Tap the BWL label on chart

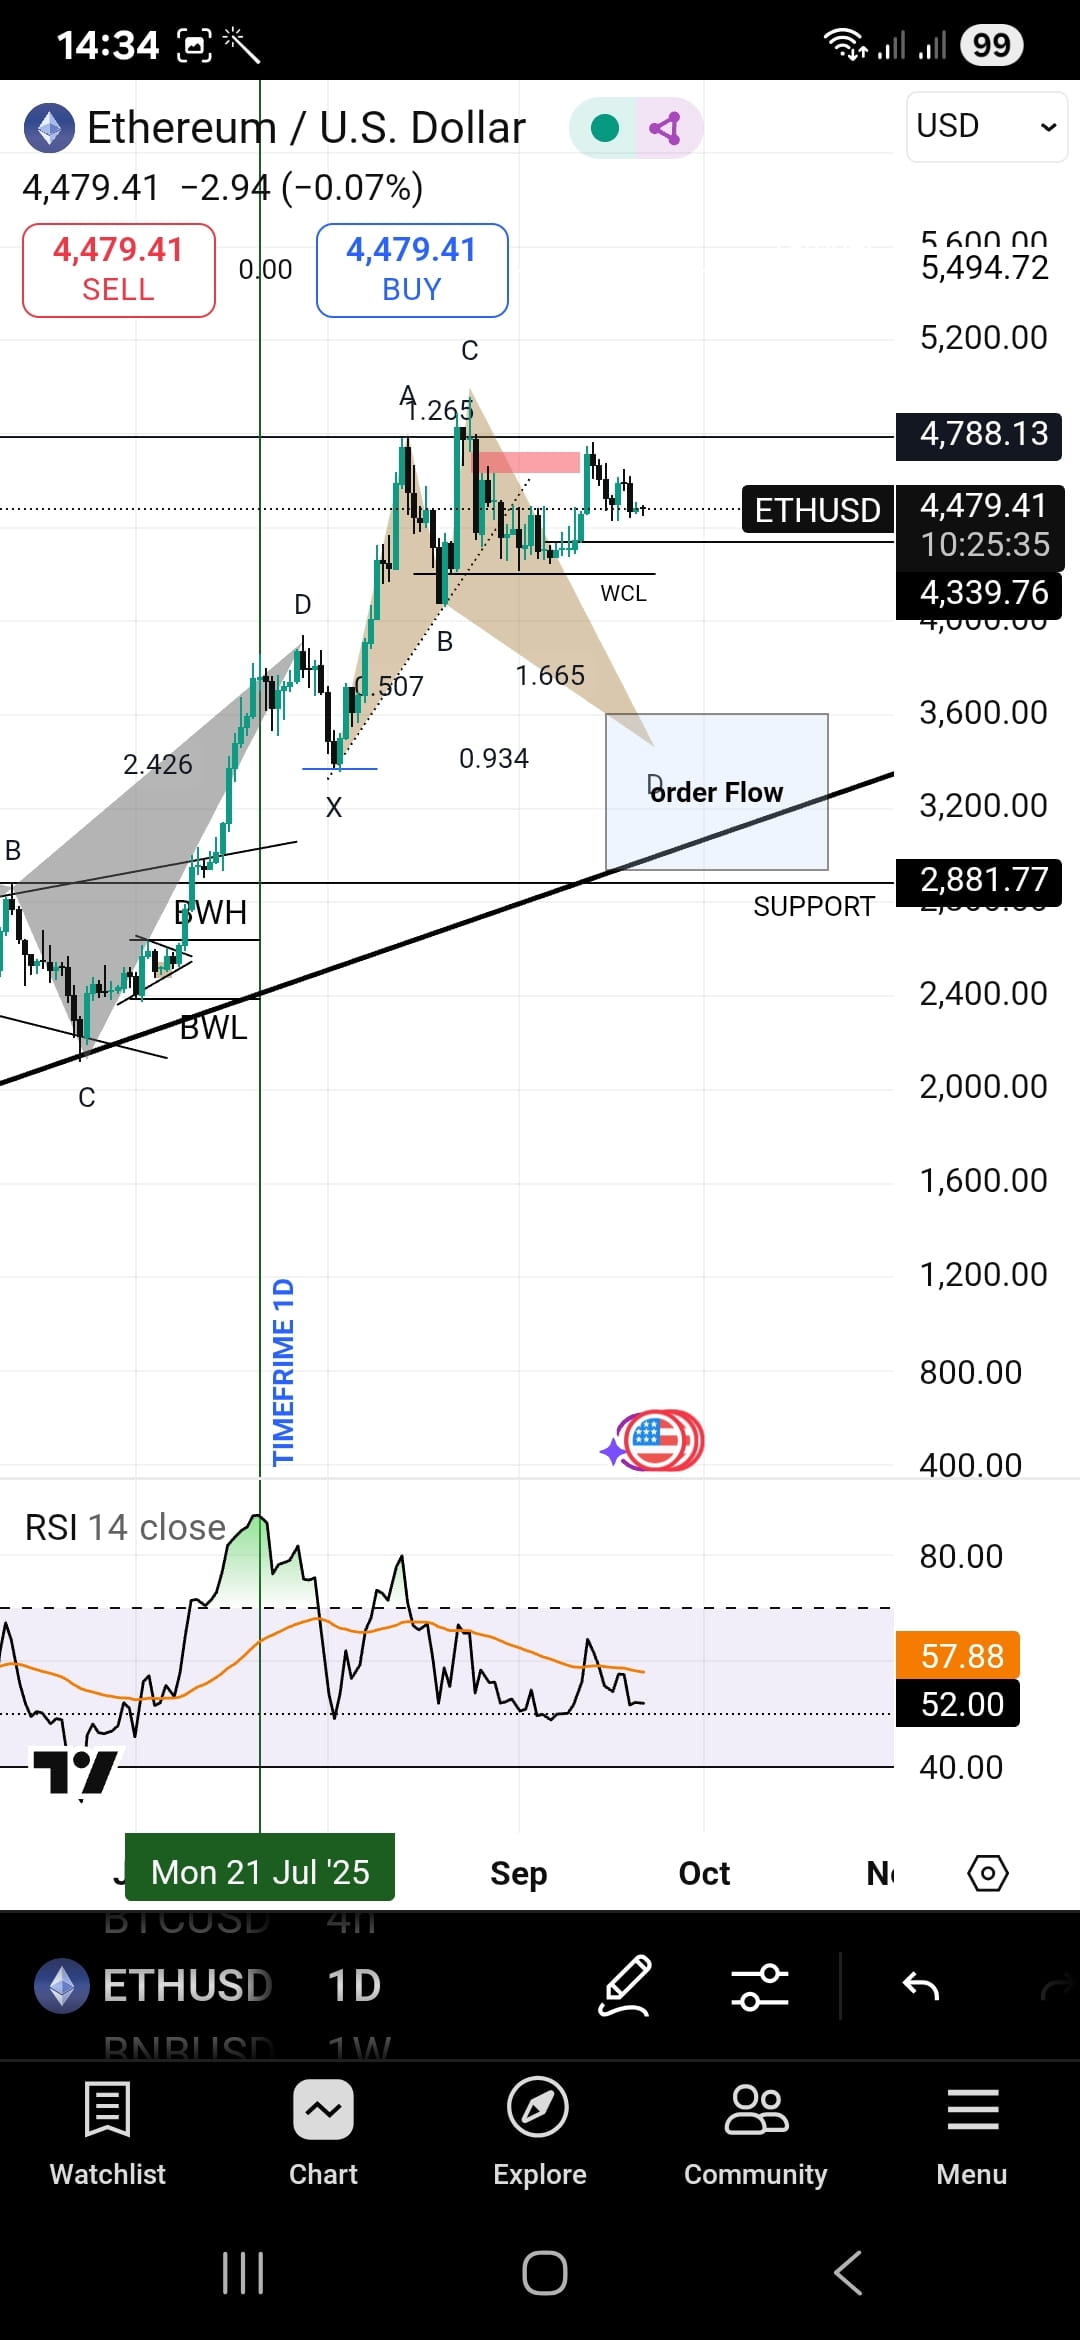[213, 1028]
